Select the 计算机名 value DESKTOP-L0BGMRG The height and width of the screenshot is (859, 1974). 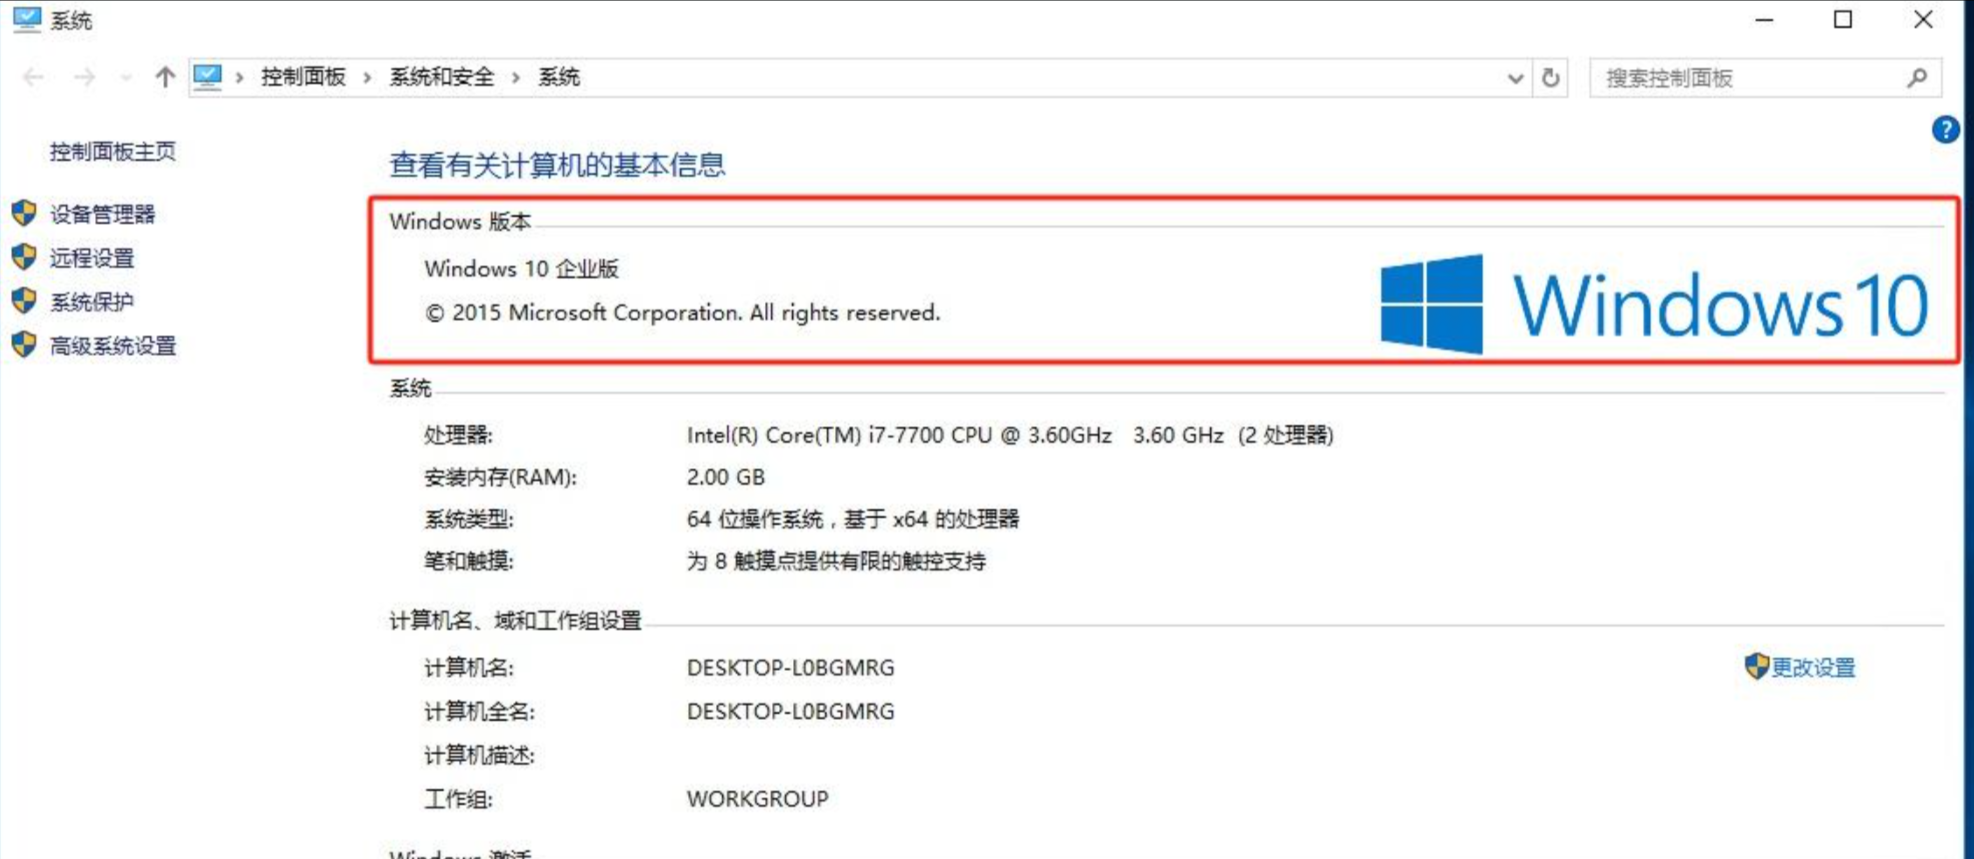coord(791,667)
